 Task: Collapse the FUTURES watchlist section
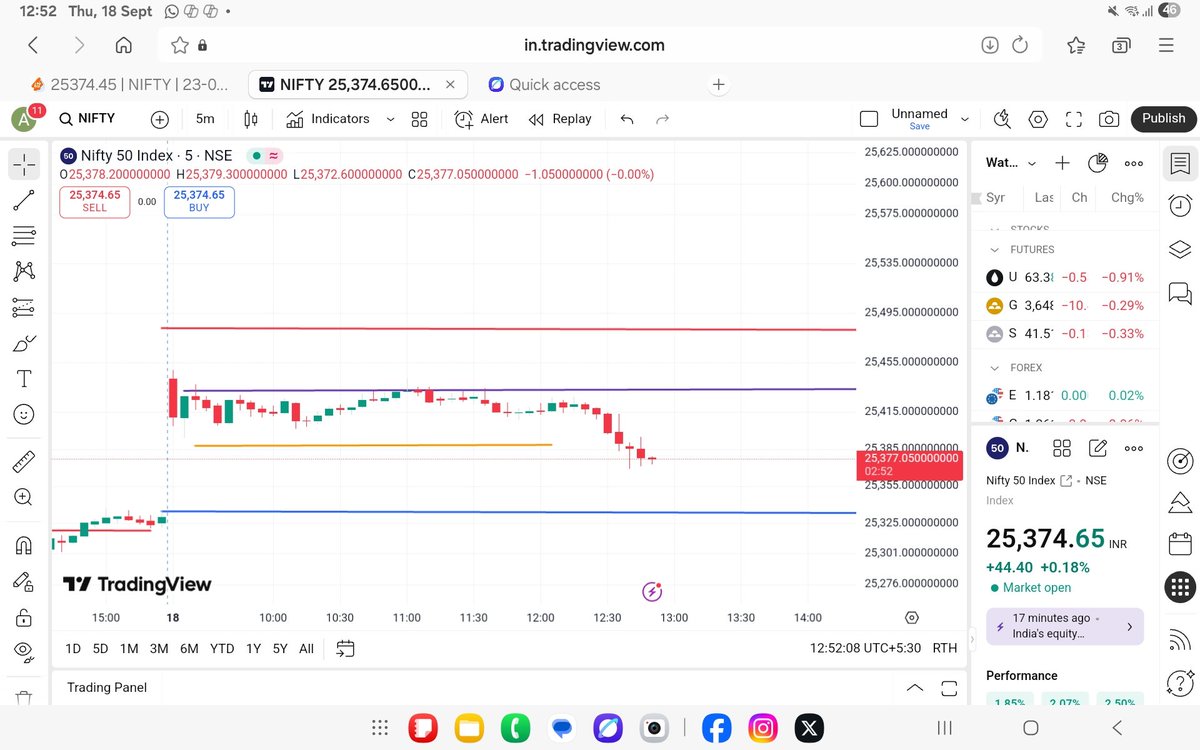pos(994,250)
